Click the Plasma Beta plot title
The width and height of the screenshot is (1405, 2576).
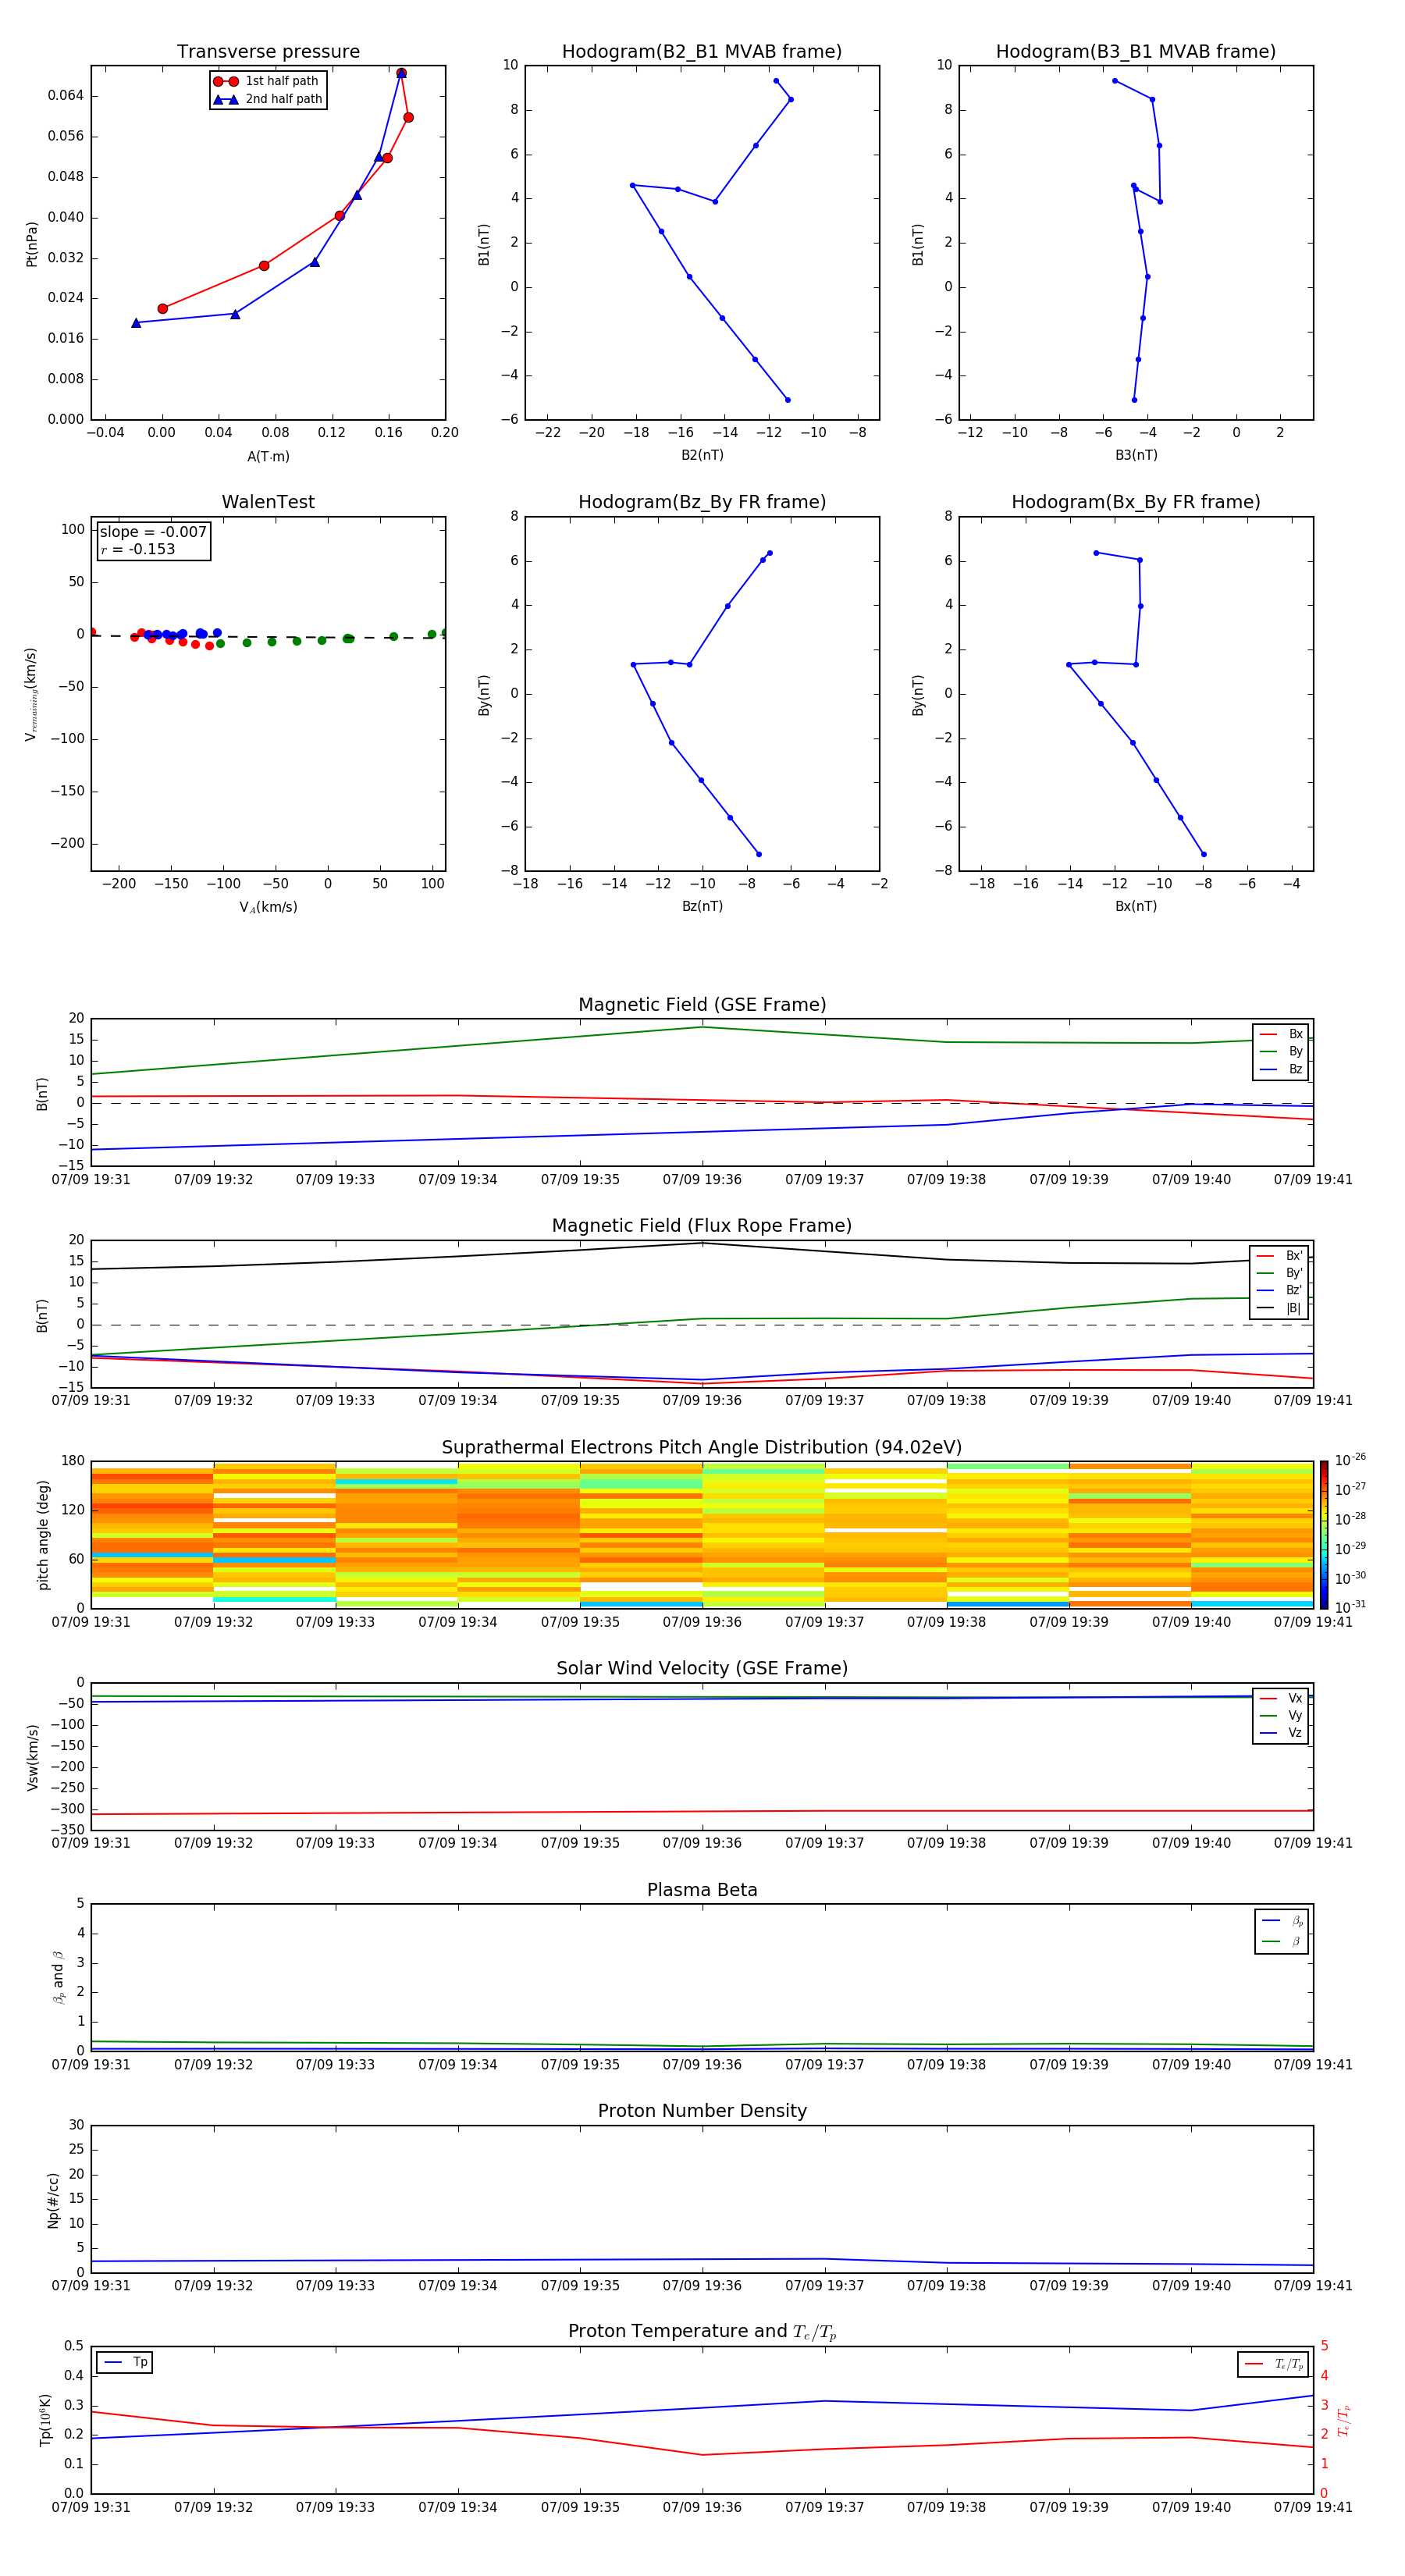point(702,1890)
